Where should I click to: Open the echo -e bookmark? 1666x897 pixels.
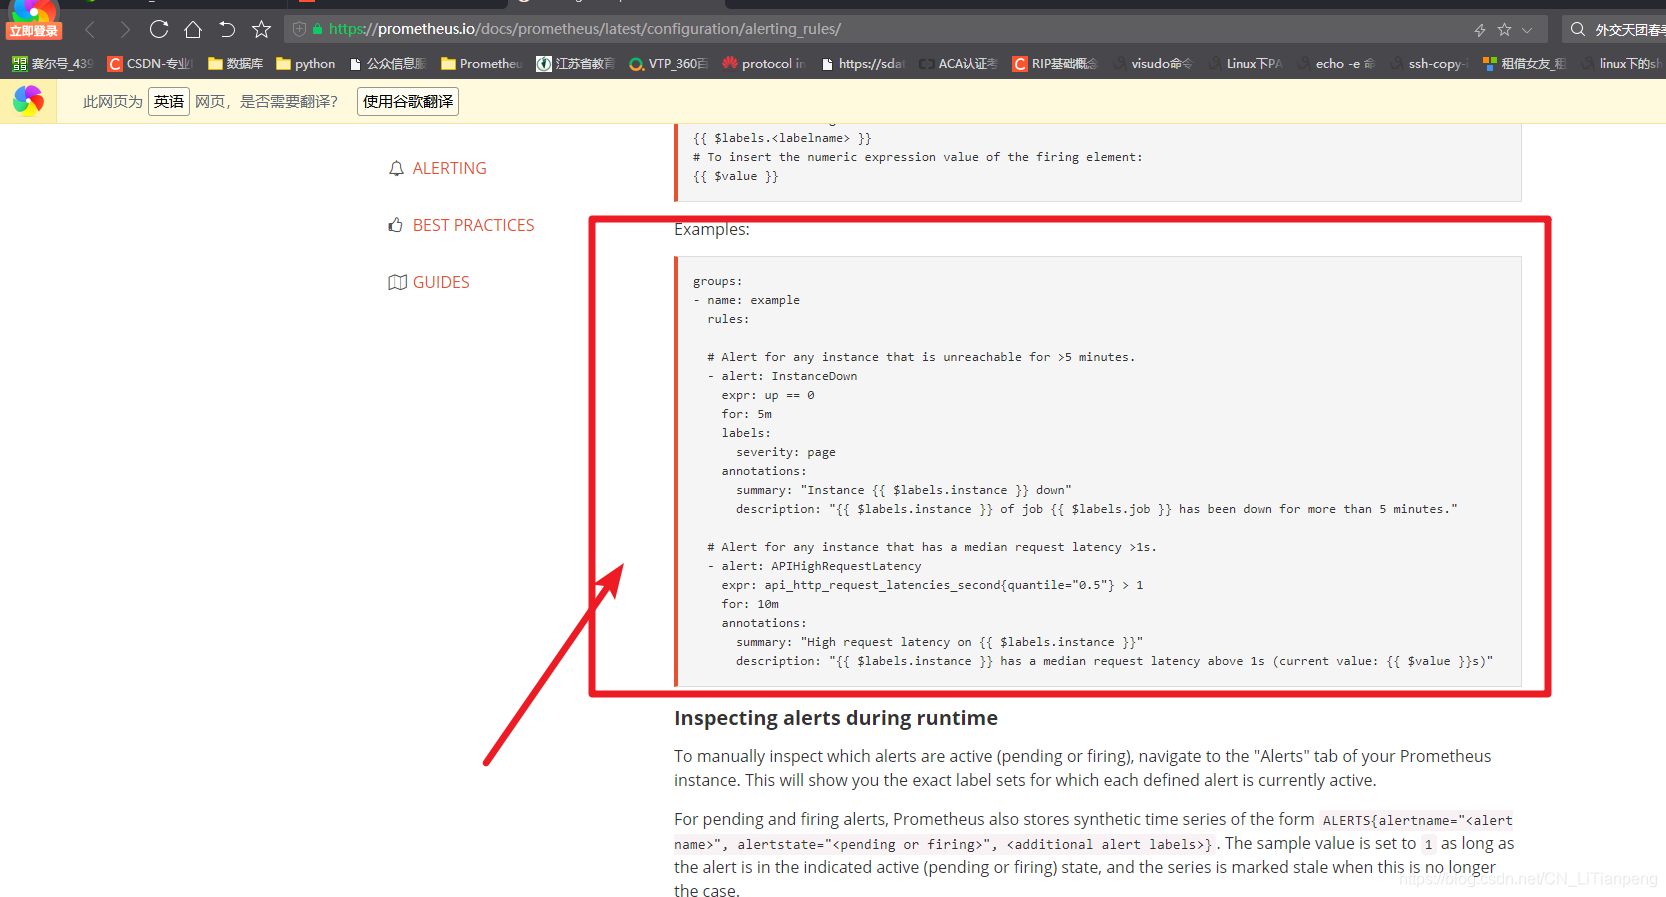[x=1336, y=63]
